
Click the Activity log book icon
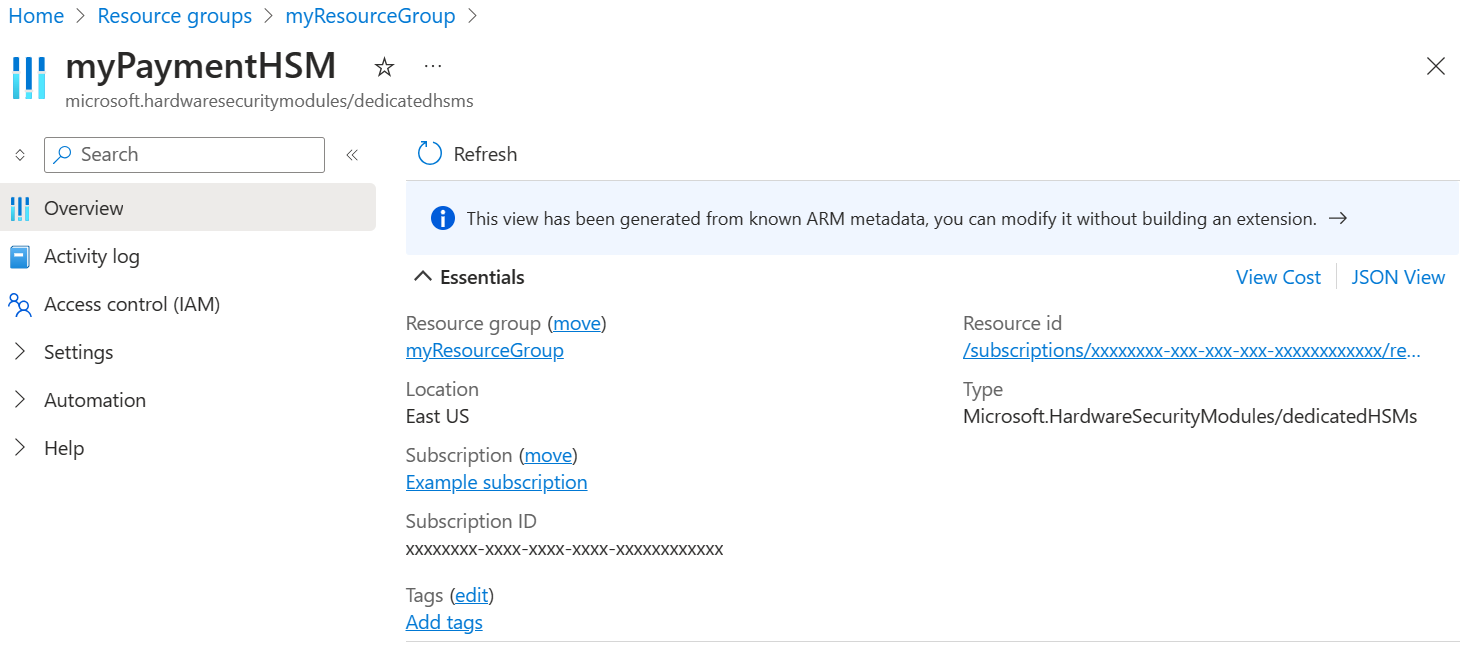coord(20,257)
